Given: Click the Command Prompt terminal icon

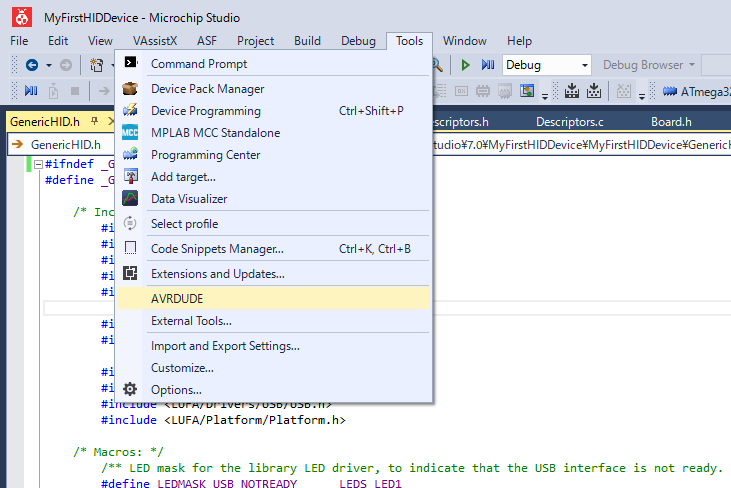Looking at the screenshot, I should tap(131, 62).
